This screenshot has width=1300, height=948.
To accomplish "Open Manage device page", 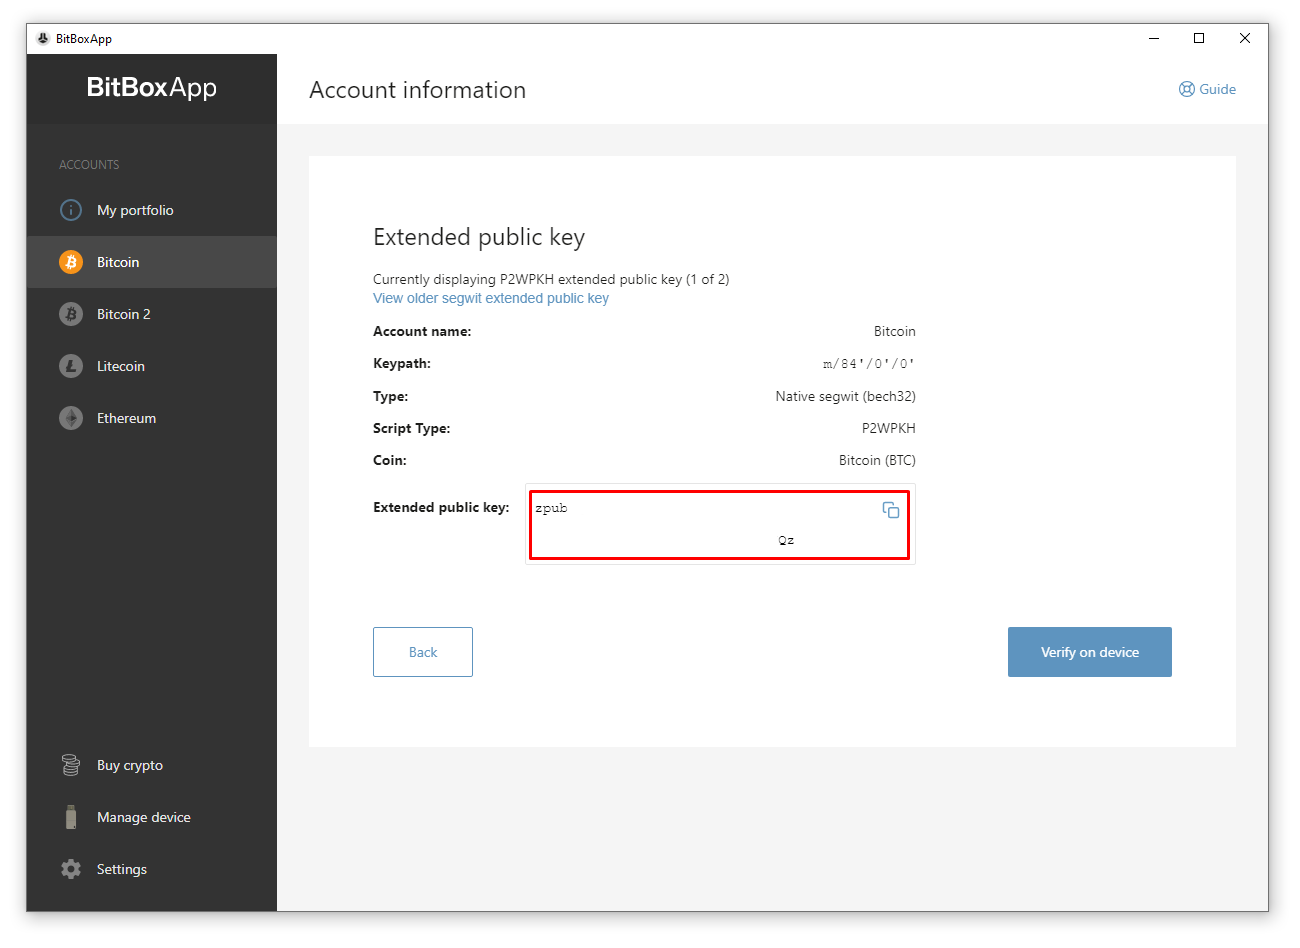I will tap(152, 817).
